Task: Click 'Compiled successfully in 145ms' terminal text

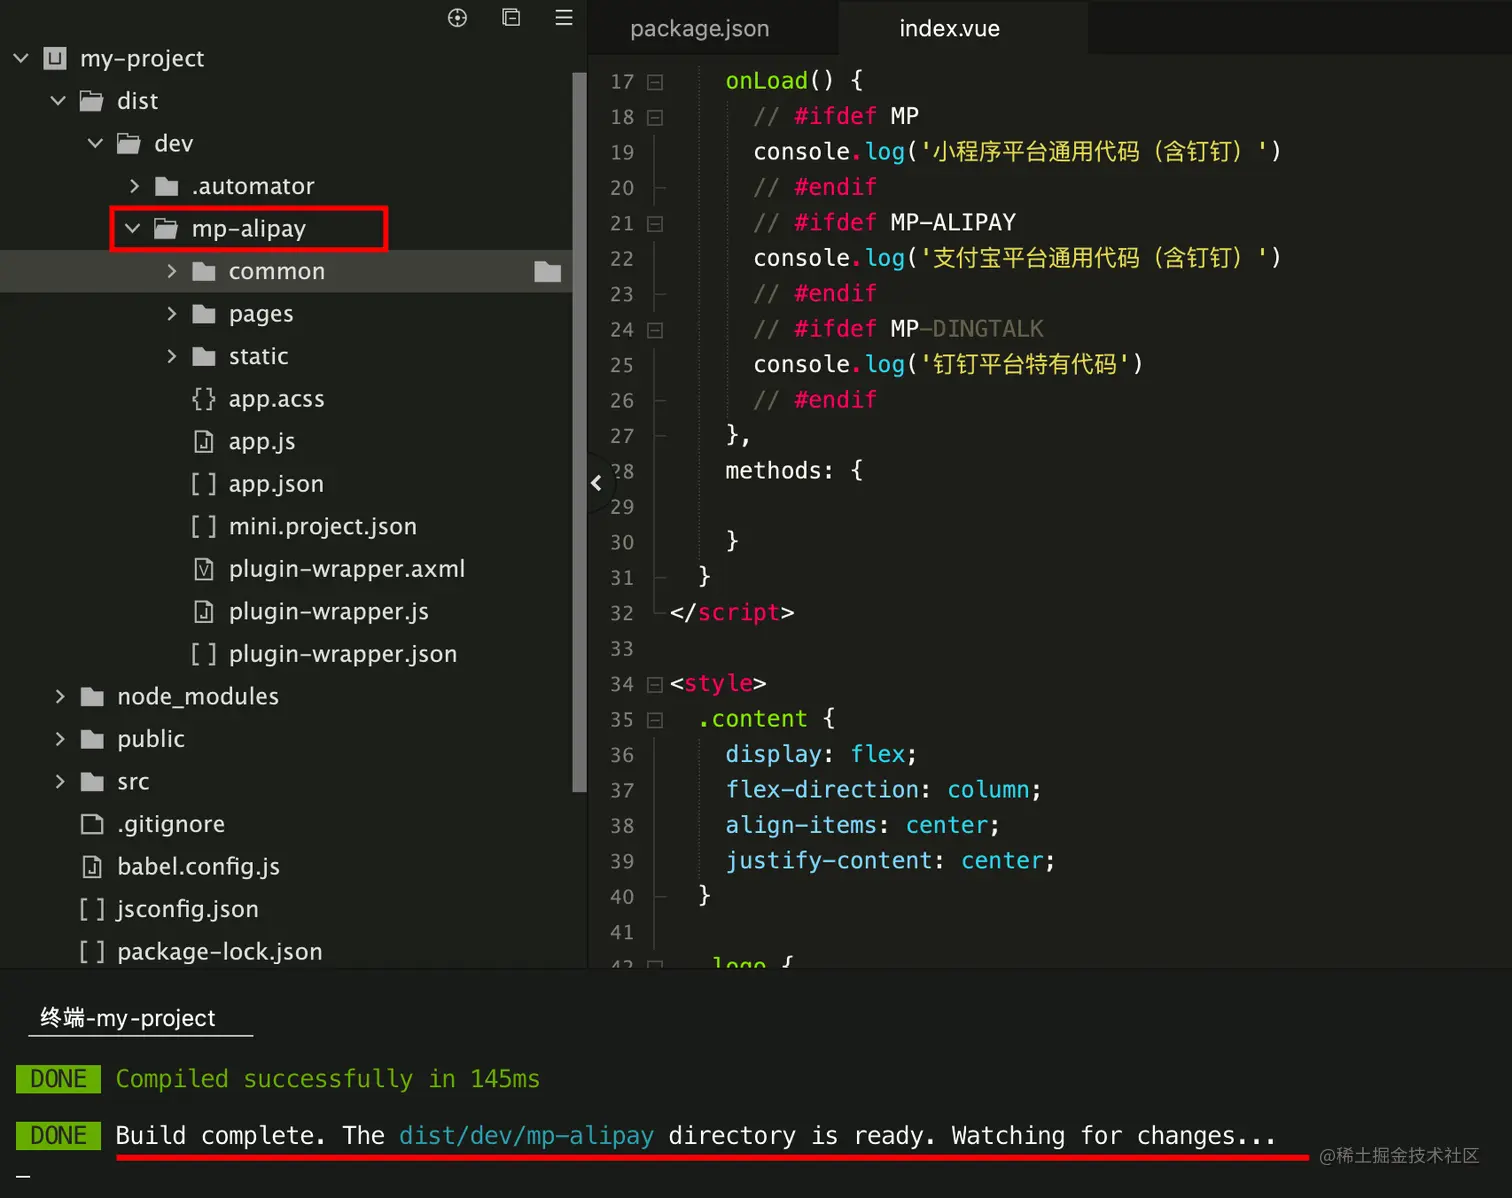Action: point(328,1079)
